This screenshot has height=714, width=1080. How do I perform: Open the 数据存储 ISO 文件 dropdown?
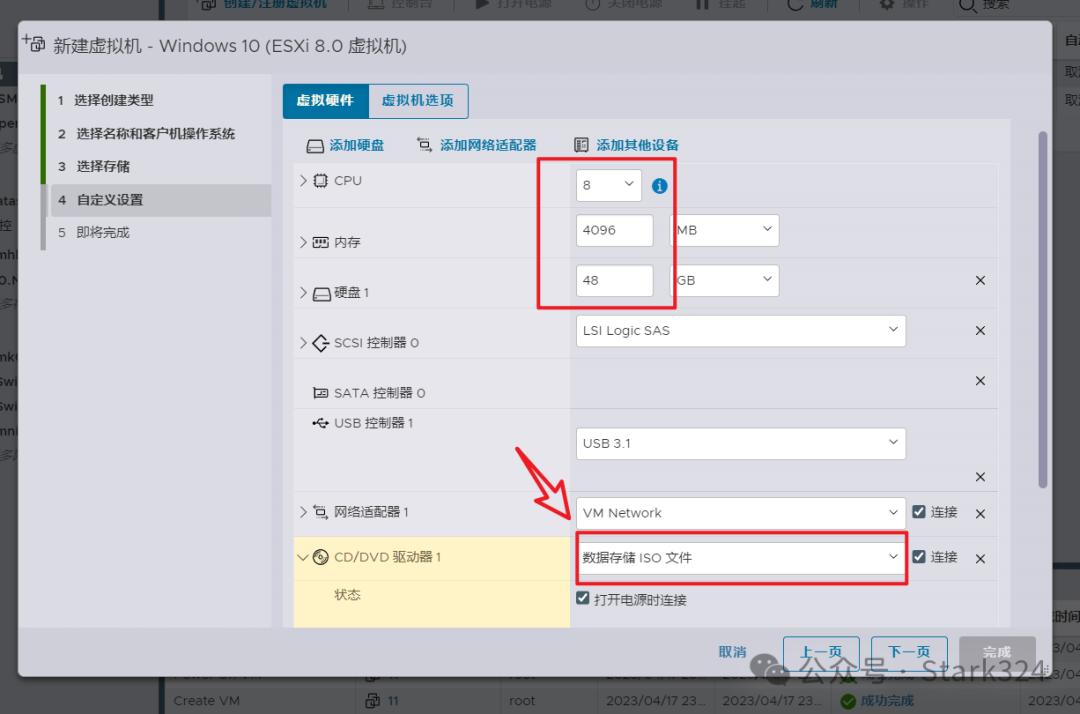click(x=740, y=558)
